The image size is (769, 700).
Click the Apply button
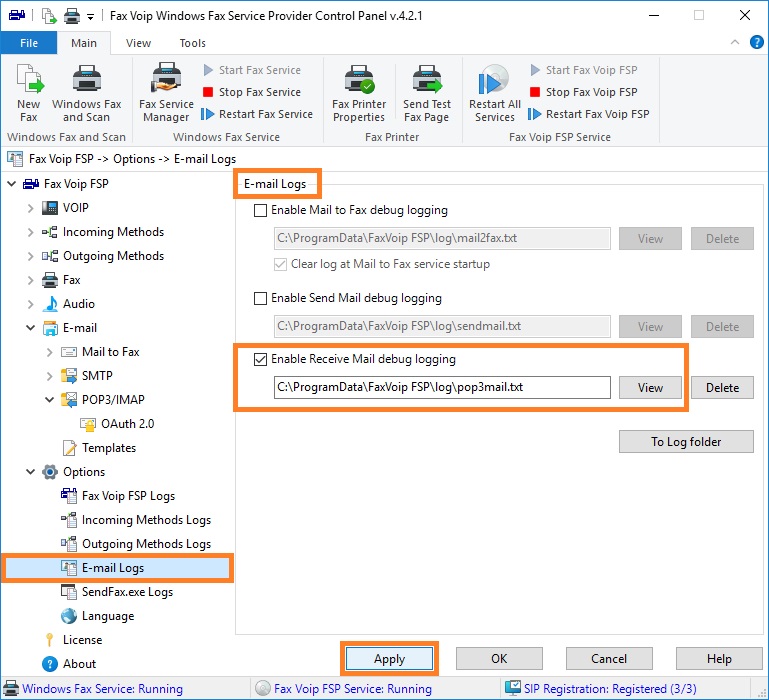coord(389,658)
